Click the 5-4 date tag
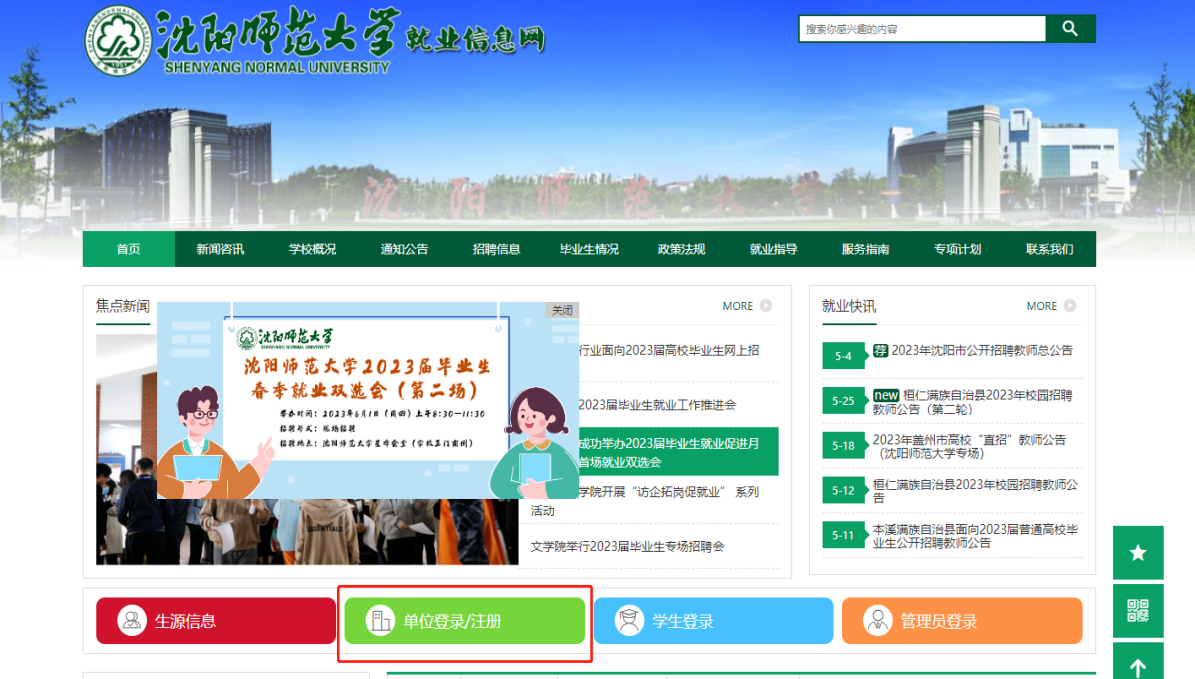Image resolution: width=1195 pixels, height=679 pixels. click(843, 356)
